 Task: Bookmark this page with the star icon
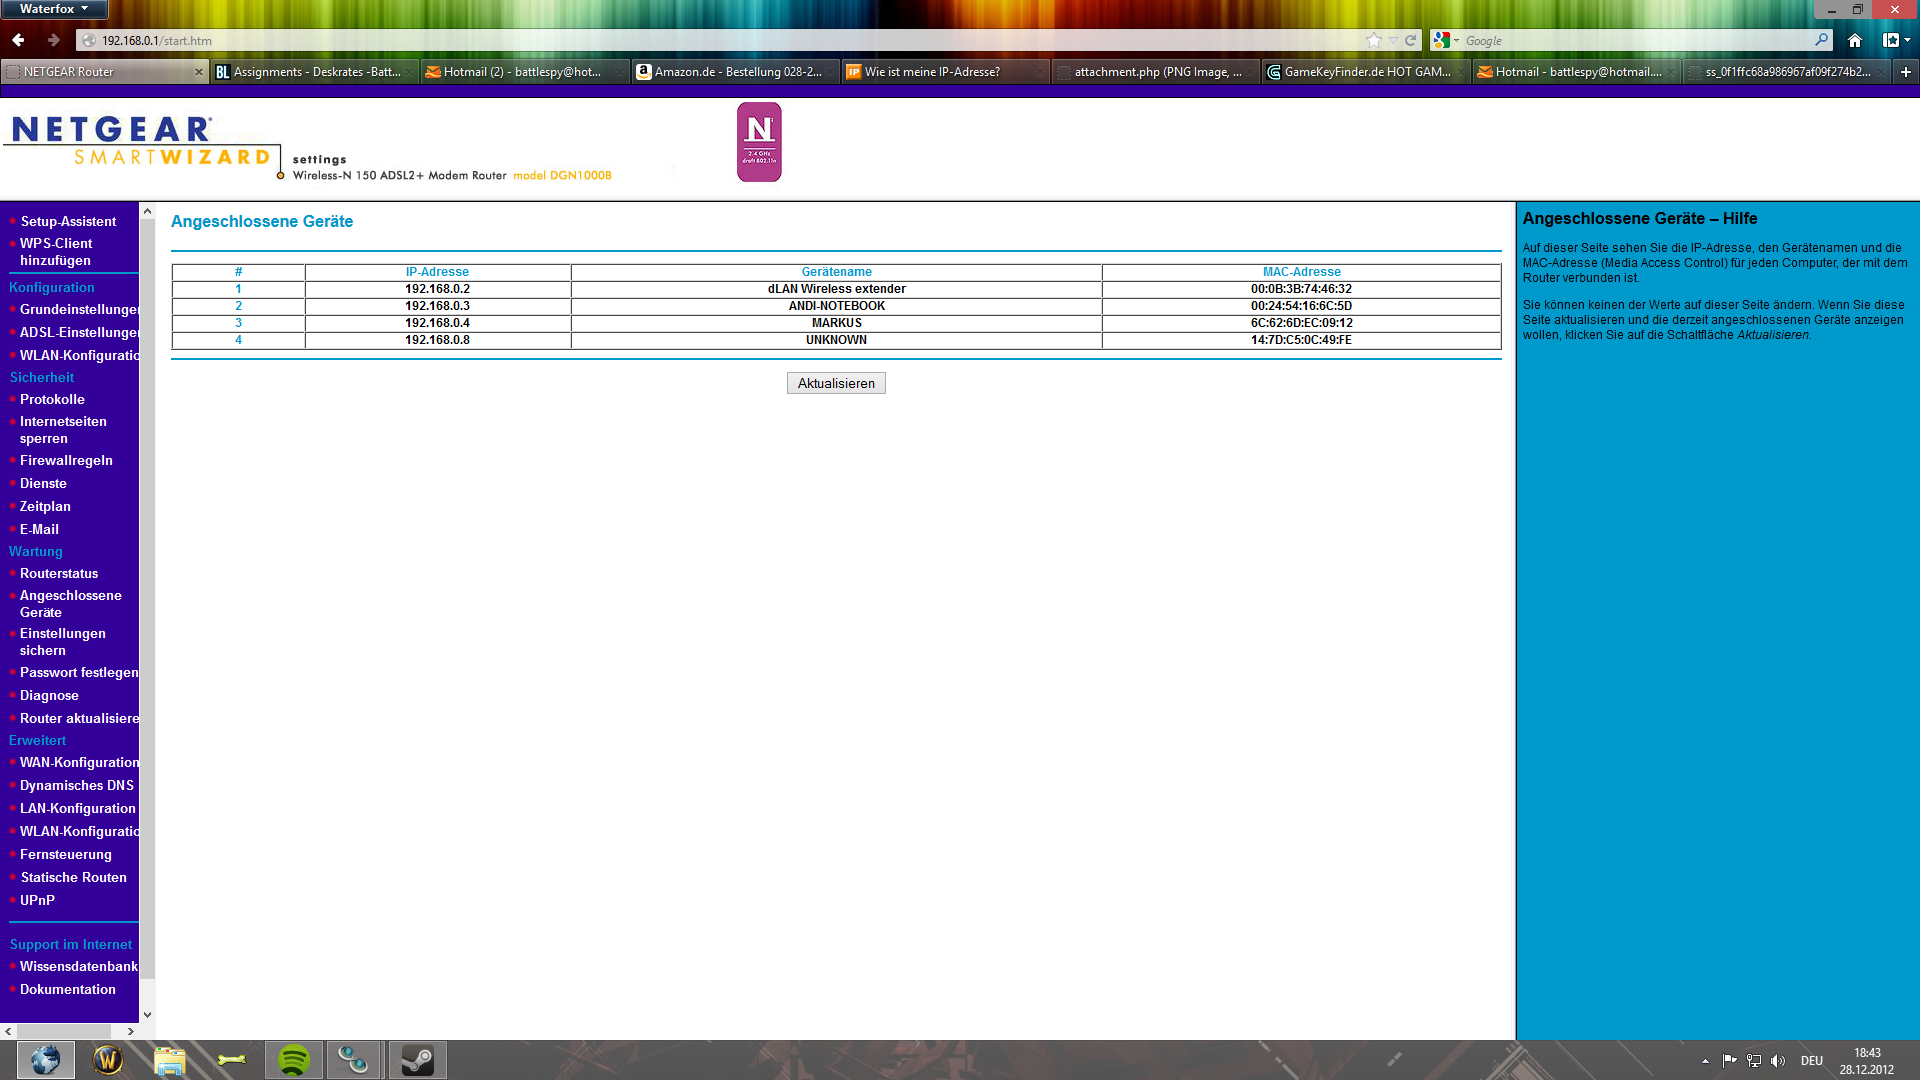coord(1374,40)
